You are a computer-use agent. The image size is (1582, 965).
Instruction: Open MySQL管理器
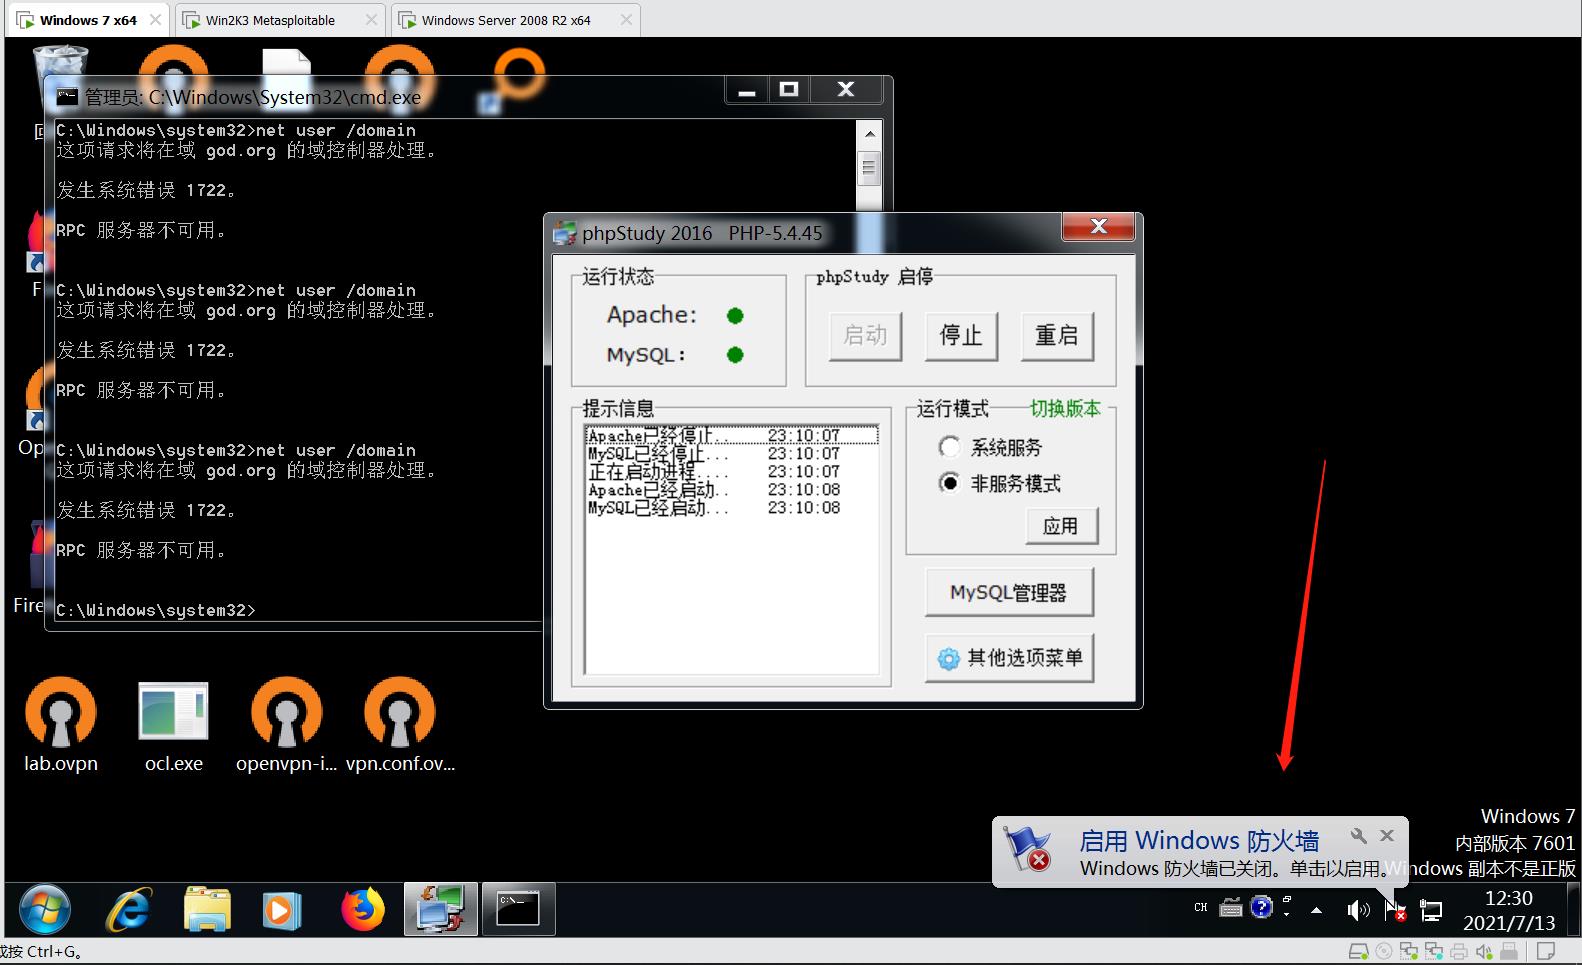[1009, 592]
